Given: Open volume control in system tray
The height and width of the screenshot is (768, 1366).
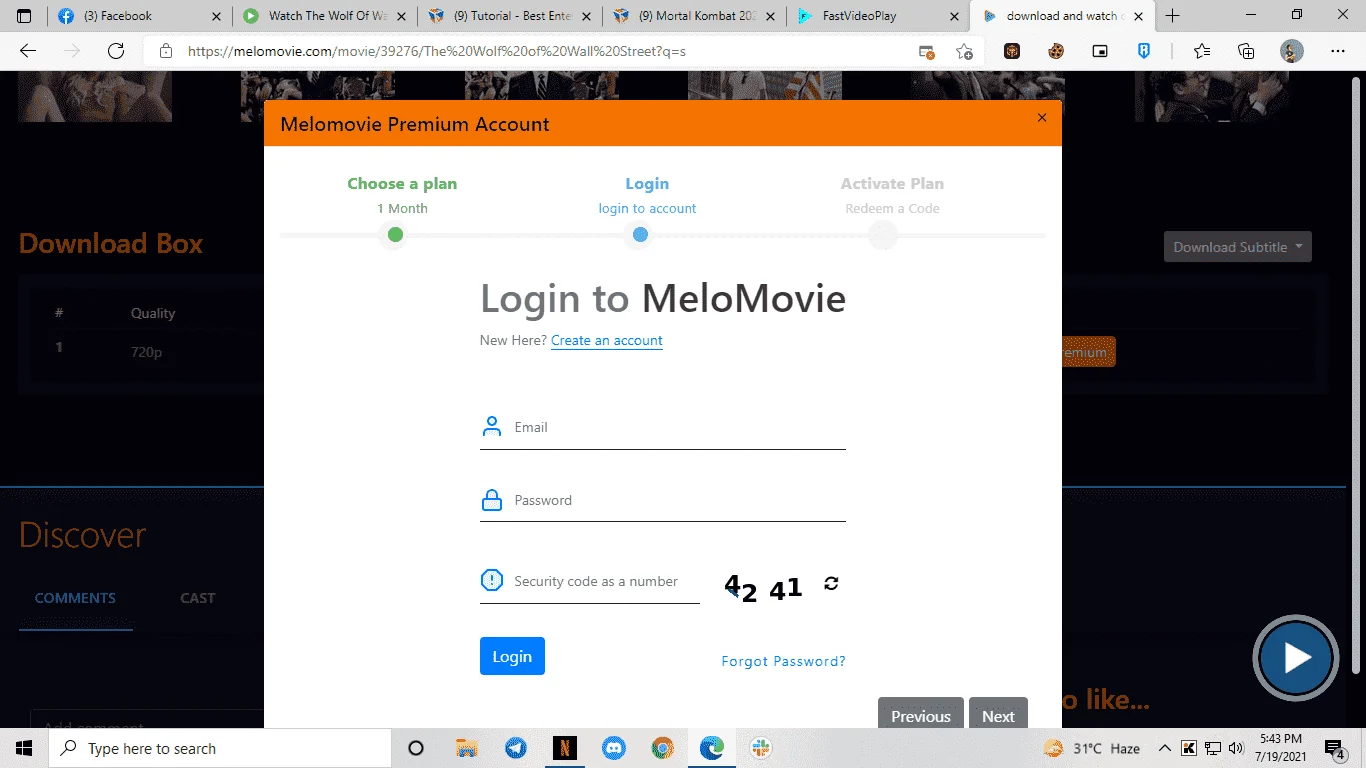Looking at the screenshot, I should point(1236,748).
